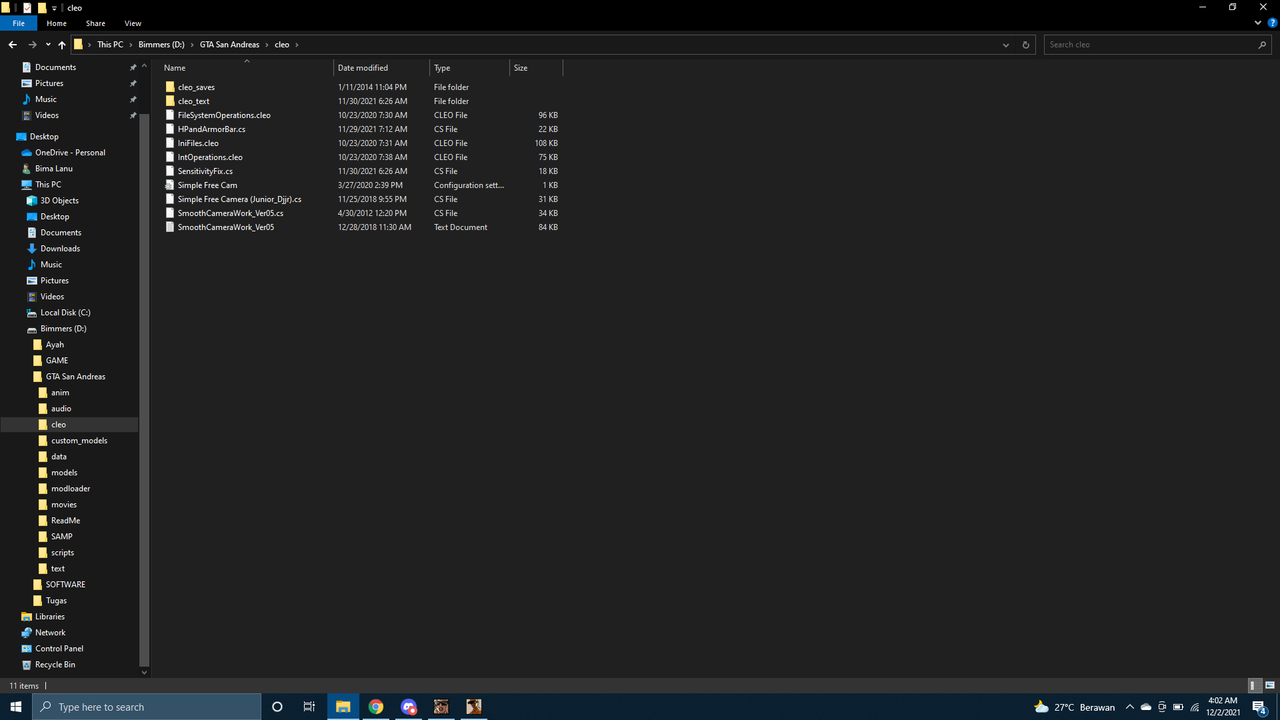Select Local Disk (C:) in sidebar

[65, 312]
